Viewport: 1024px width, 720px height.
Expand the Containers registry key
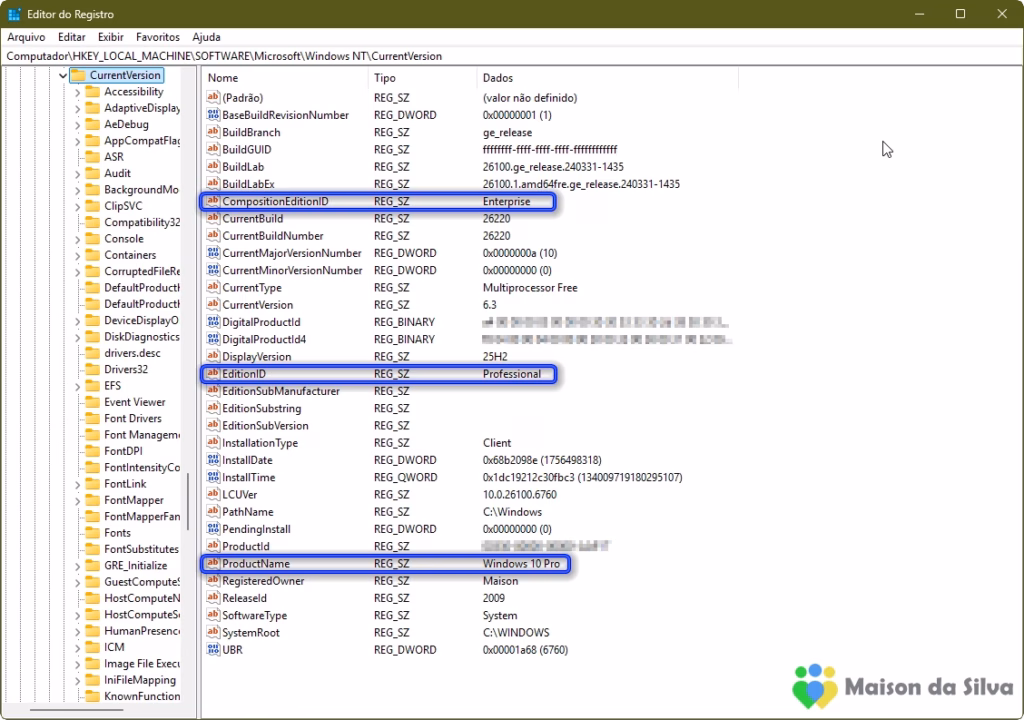(78, 255)
